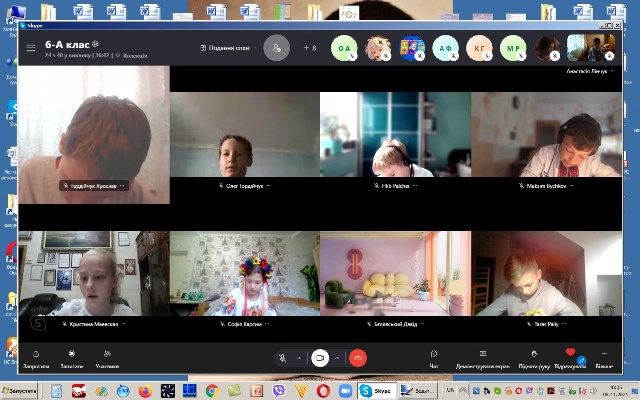Open the chat panel
The image size is (640, 400).
[434, 356]
